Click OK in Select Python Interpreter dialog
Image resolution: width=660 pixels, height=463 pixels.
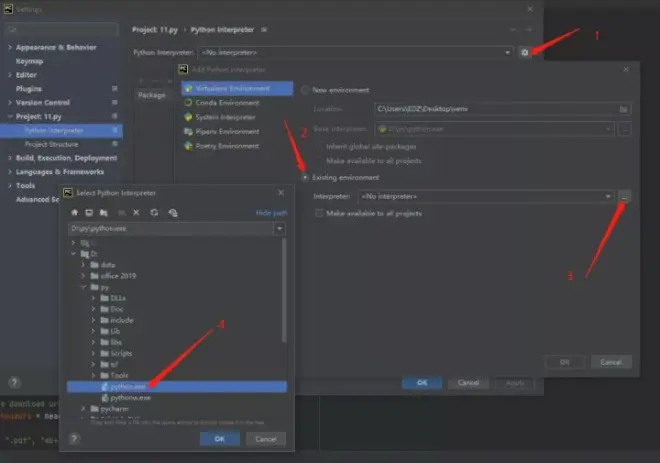tap(220, 439)
